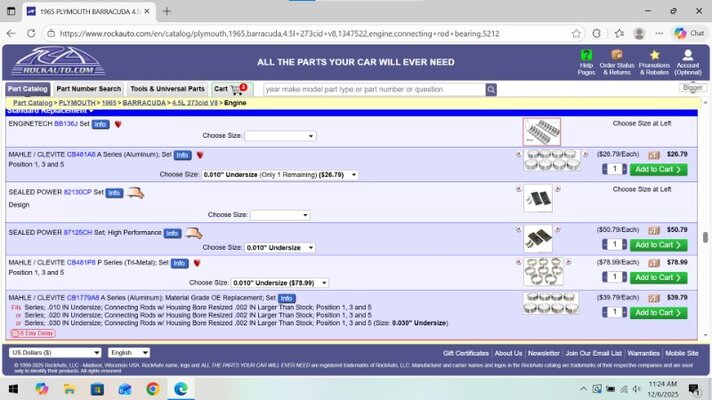This screenshot has height=400, width=712.
Task: Open Enginetech BB136J bearing thumbnail
Action: click(541, 131)
